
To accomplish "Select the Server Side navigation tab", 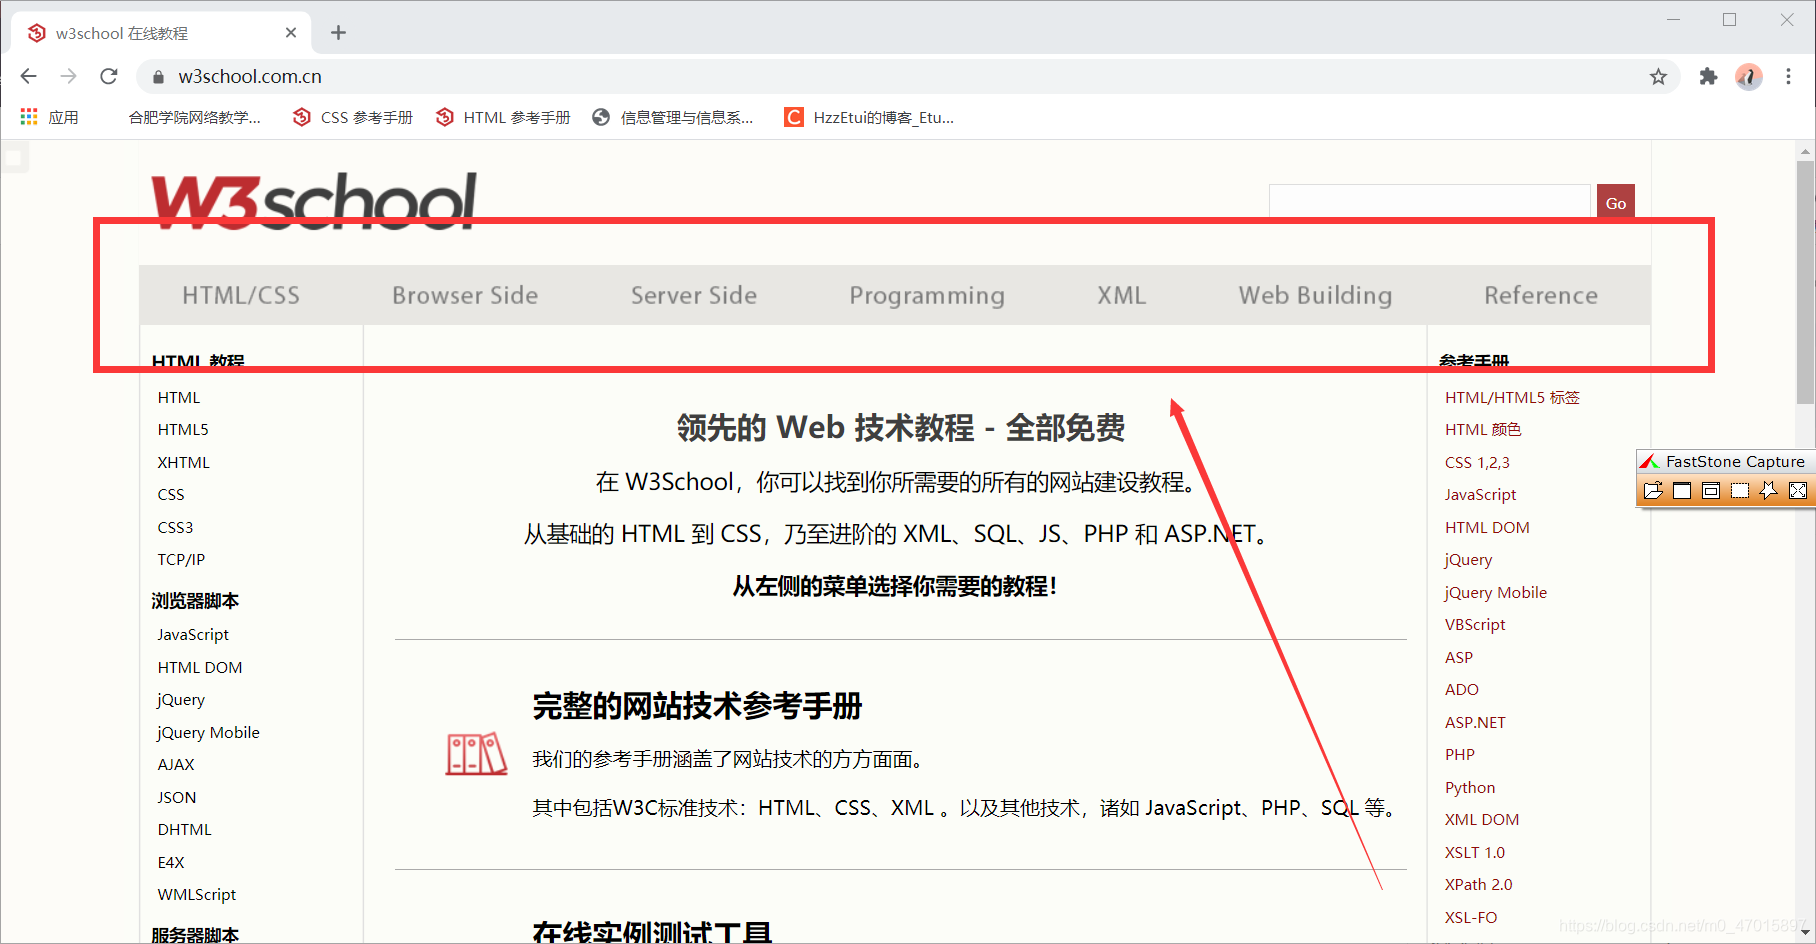I will (x=694, y=295).
